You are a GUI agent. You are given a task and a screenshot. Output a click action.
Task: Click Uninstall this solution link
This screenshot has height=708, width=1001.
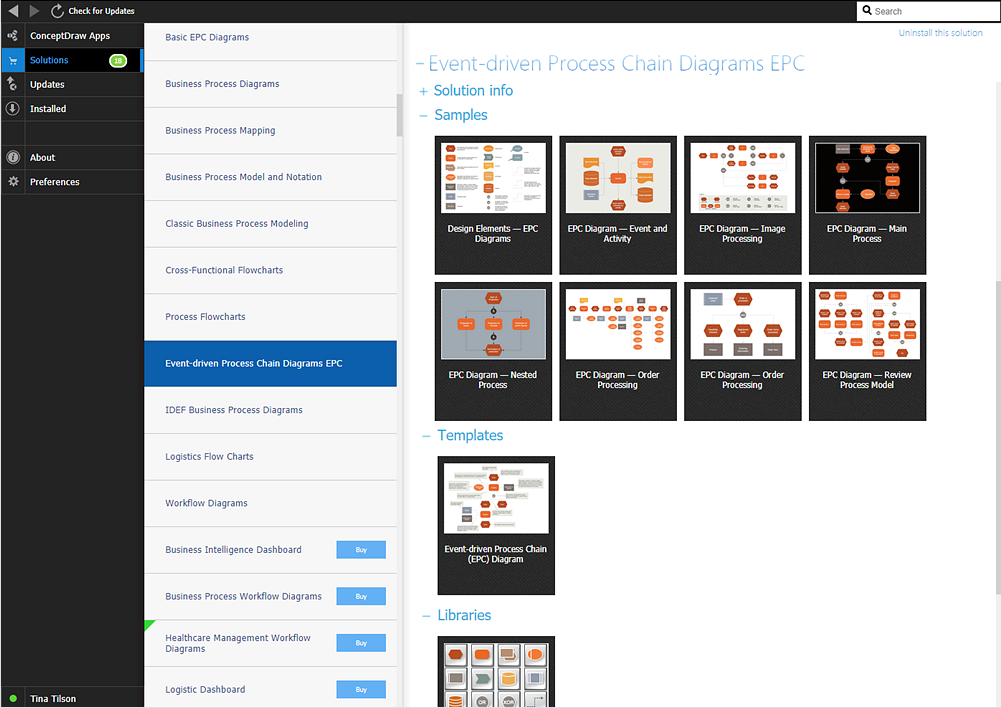pyautogui.click(x=940, y=33)
